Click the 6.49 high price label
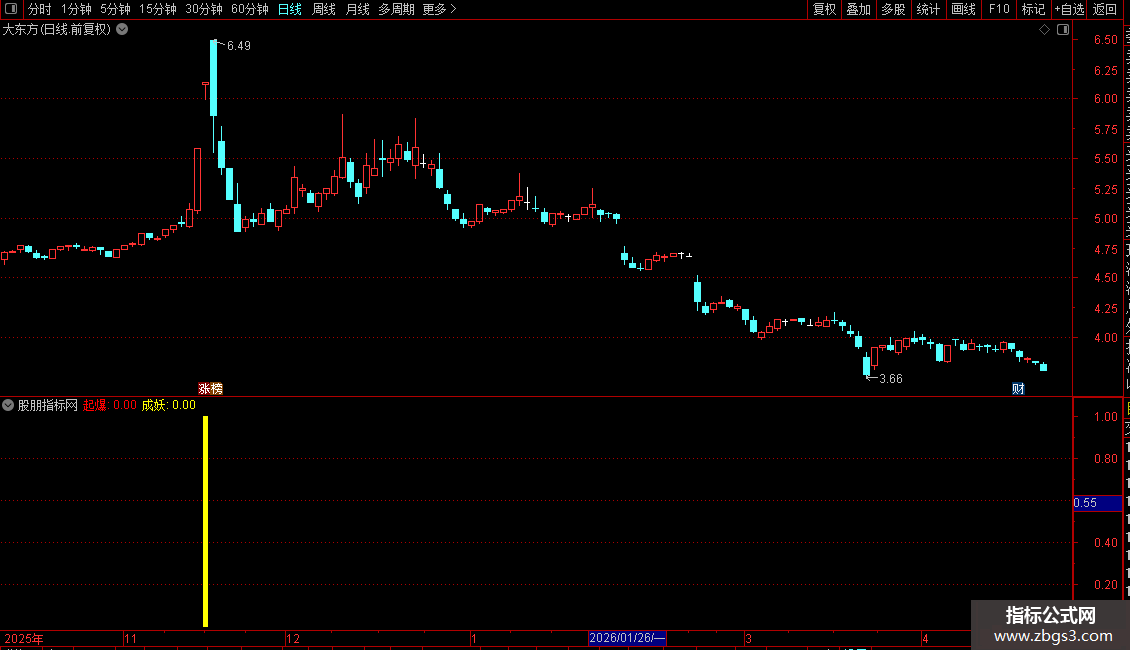Image resolution: width=1130 pixels, height=650 pixels. coord(239,45)
